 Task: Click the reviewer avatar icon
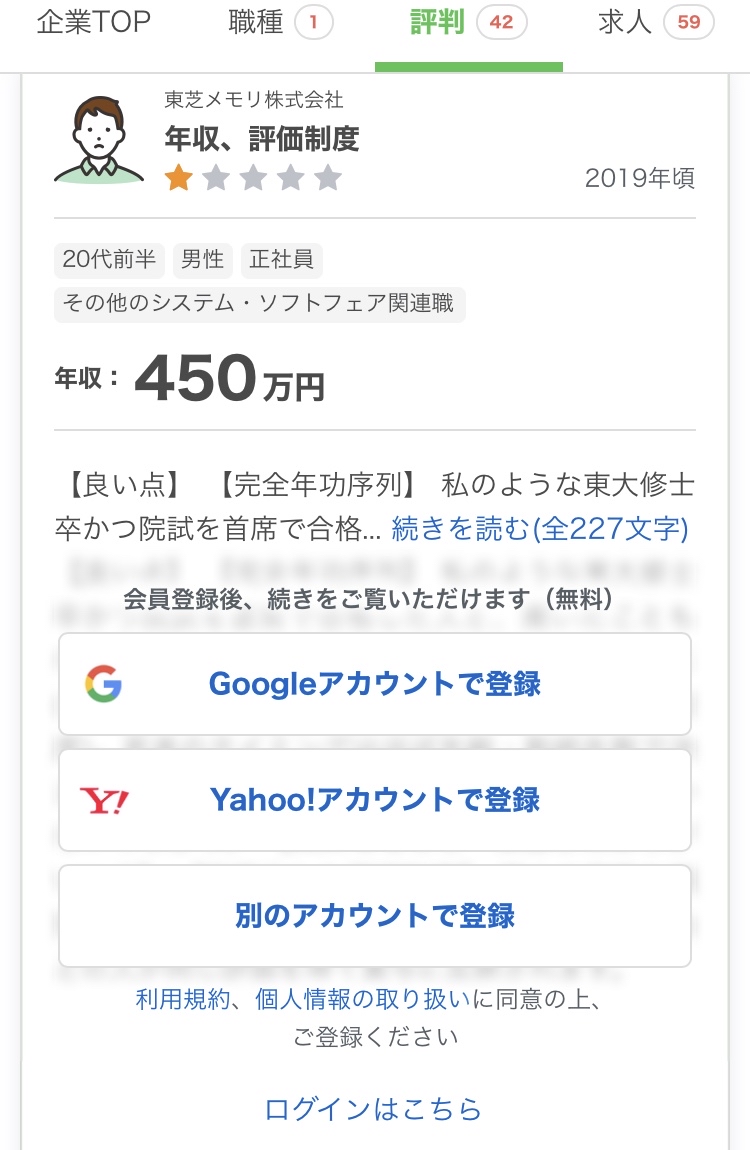pyautogui.click(x=98, y=140)
